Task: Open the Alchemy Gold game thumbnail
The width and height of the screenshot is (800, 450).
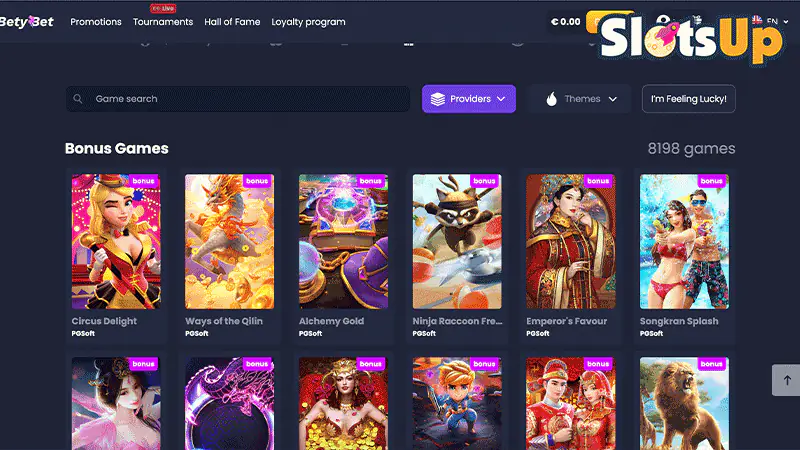Action: pos(343,241)
